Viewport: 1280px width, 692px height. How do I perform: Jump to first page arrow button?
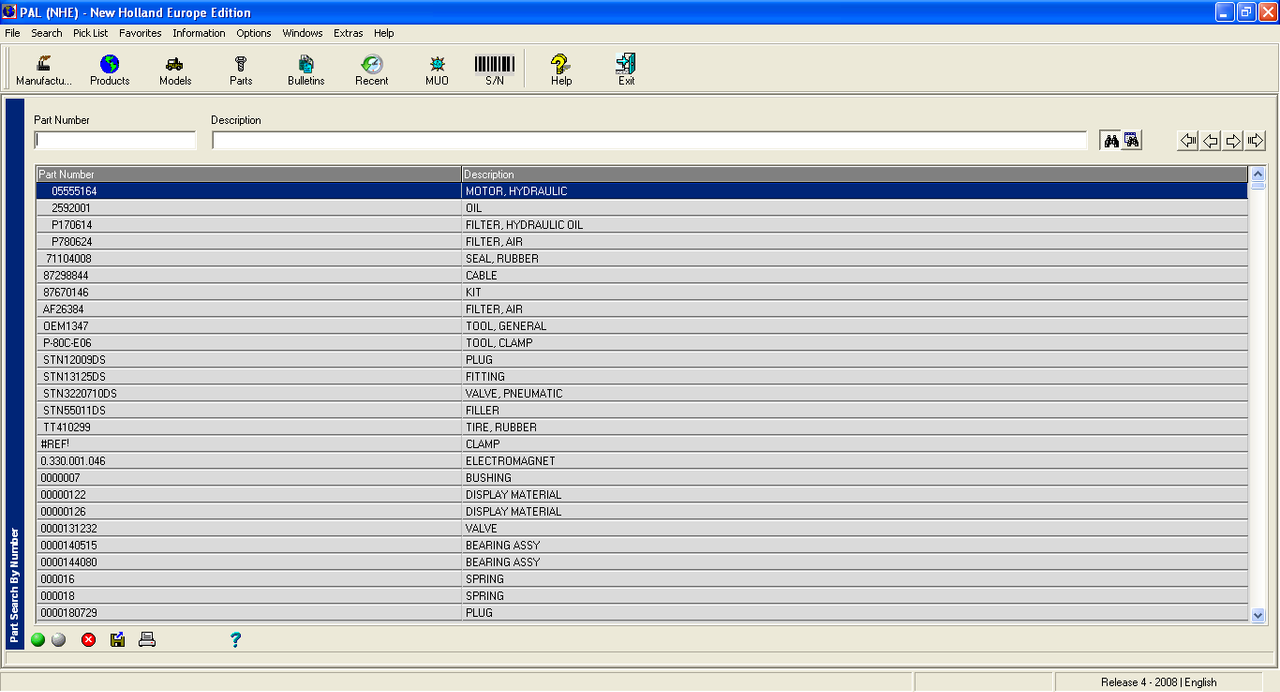[x=1188, y=141]
